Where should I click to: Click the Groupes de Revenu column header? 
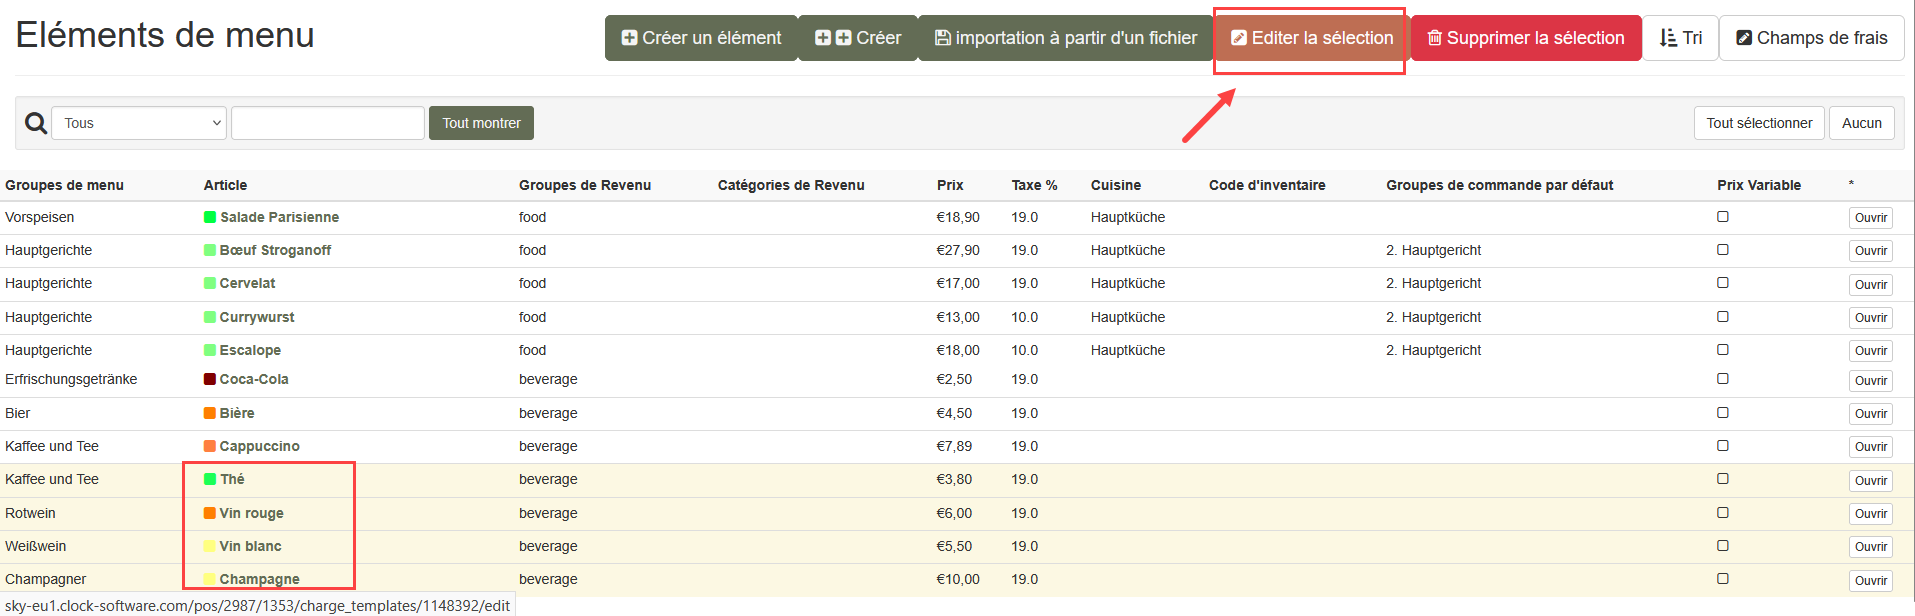pos(585,185)
